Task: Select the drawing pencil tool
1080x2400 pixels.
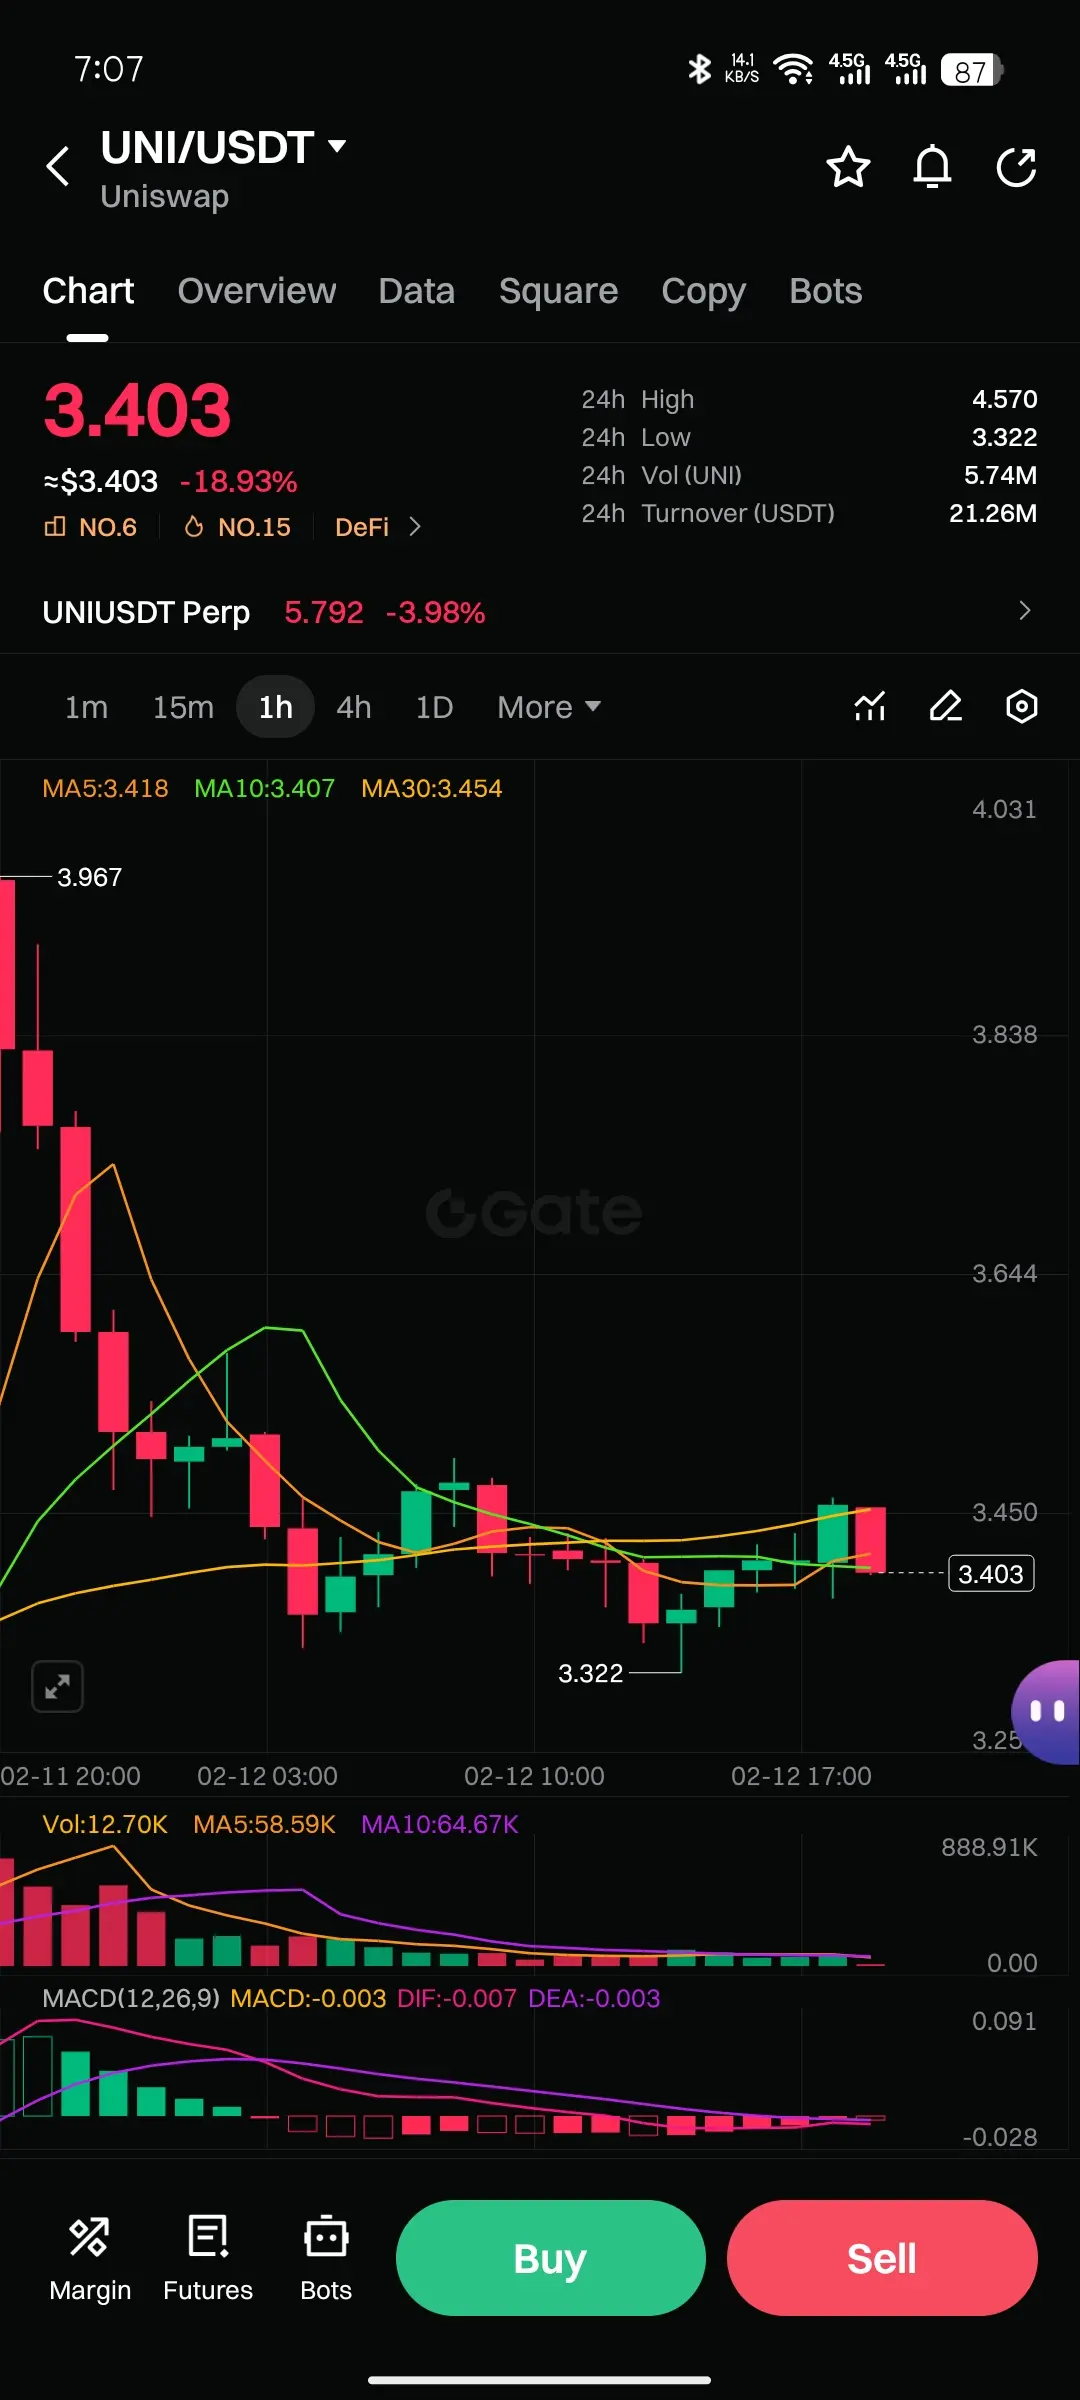Action: click(x=946, y=706)
